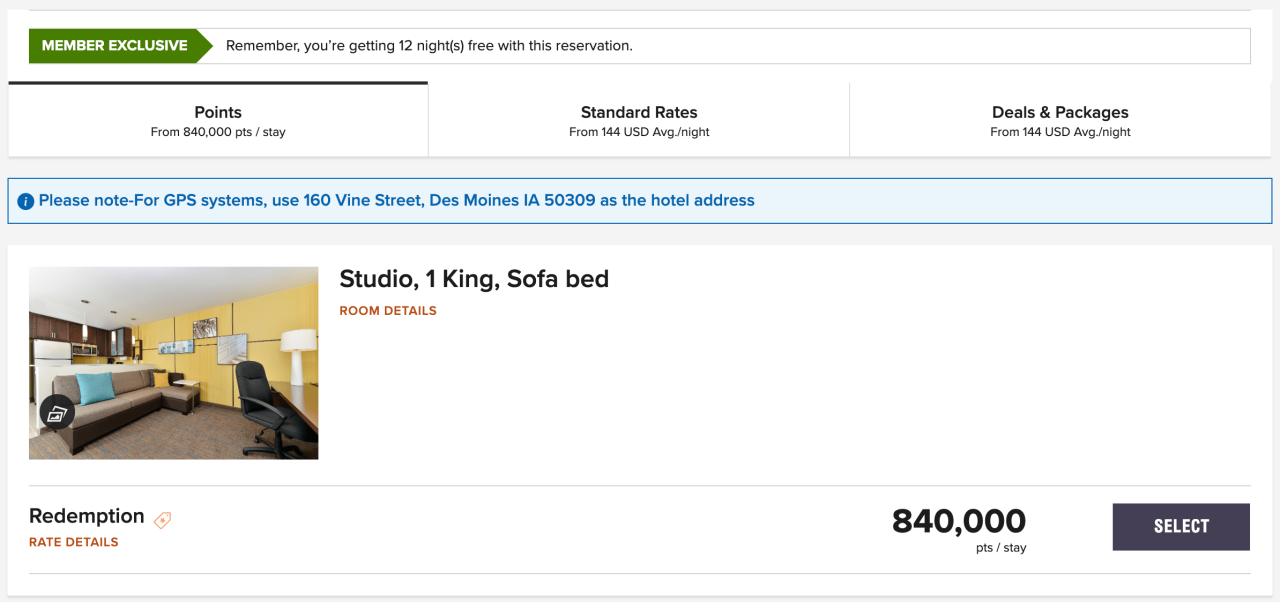Screen dimensions: 1280x602
Task: Open the Room Details link
Action: (388, 311)
